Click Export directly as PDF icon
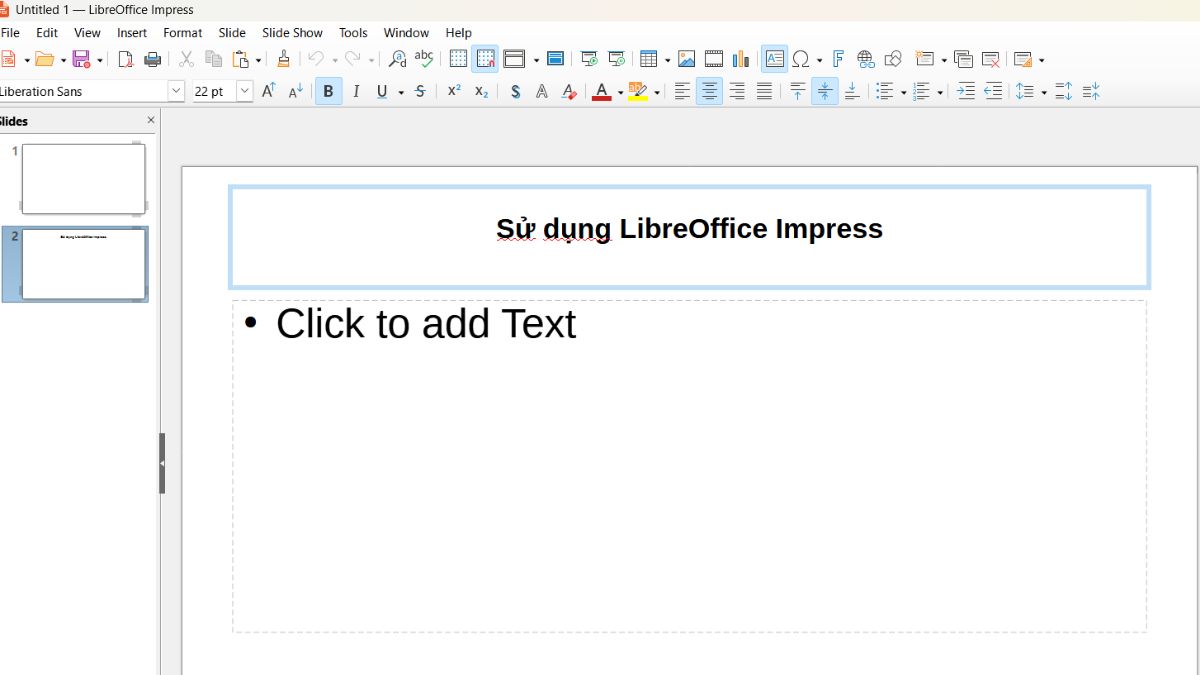The width and height of the screenshot is (1200, 675). (126, 59)
